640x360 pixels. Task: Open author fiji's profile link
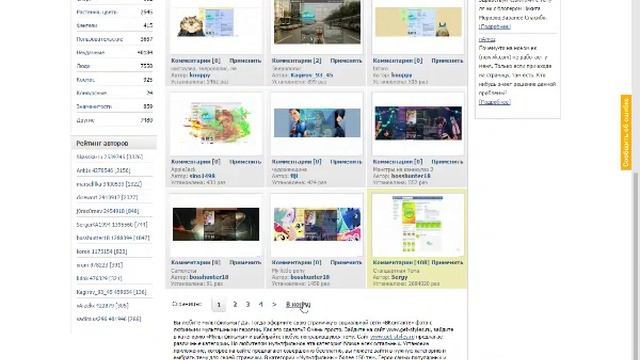(x=294, y=176)
